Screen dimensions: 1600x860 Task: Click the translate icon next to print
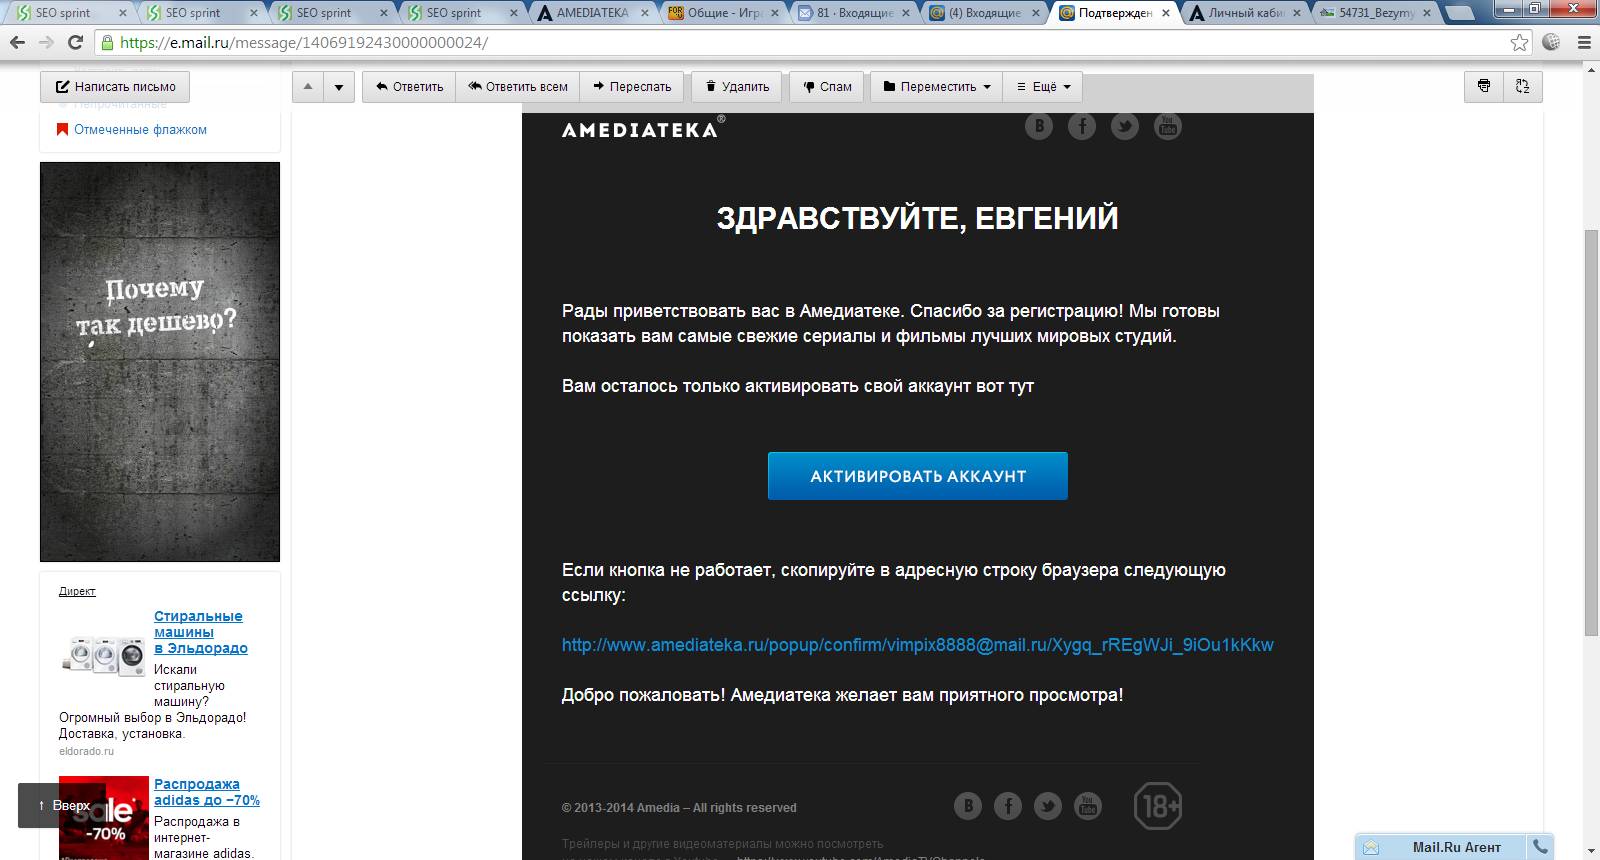pyautogui.click(x=1523, y=86)
